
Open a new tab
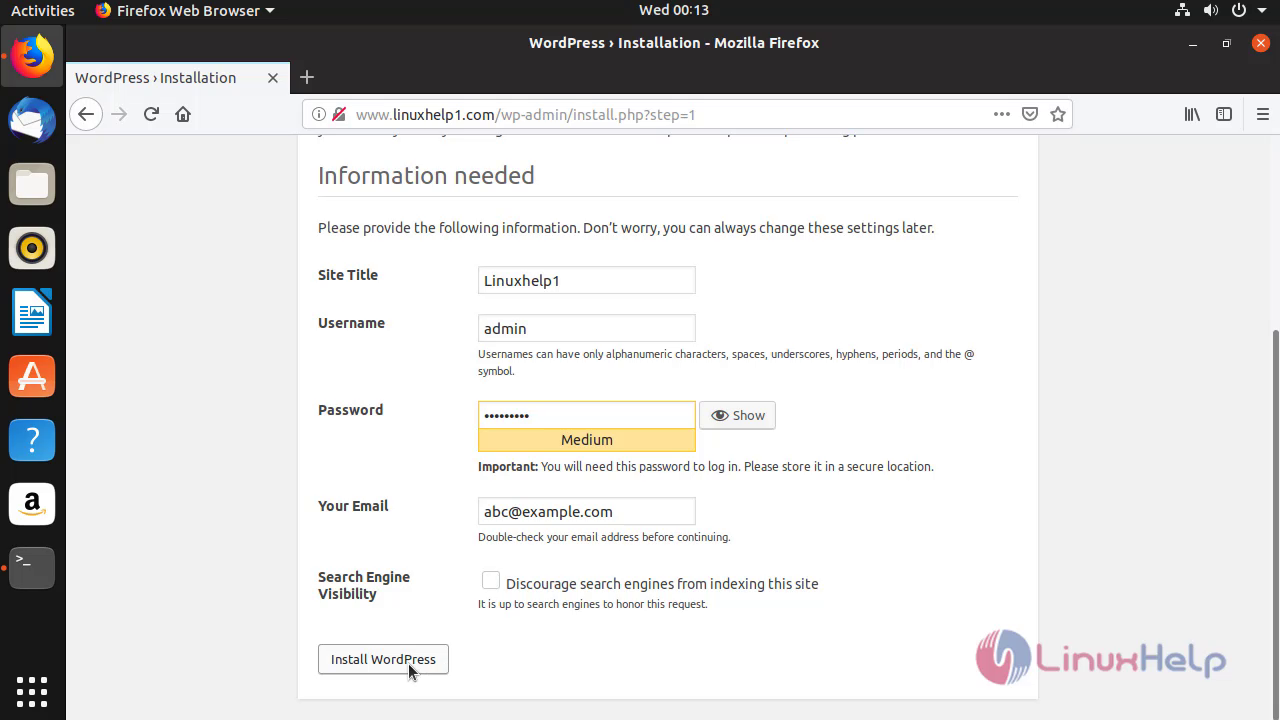(x=307, y=77)
